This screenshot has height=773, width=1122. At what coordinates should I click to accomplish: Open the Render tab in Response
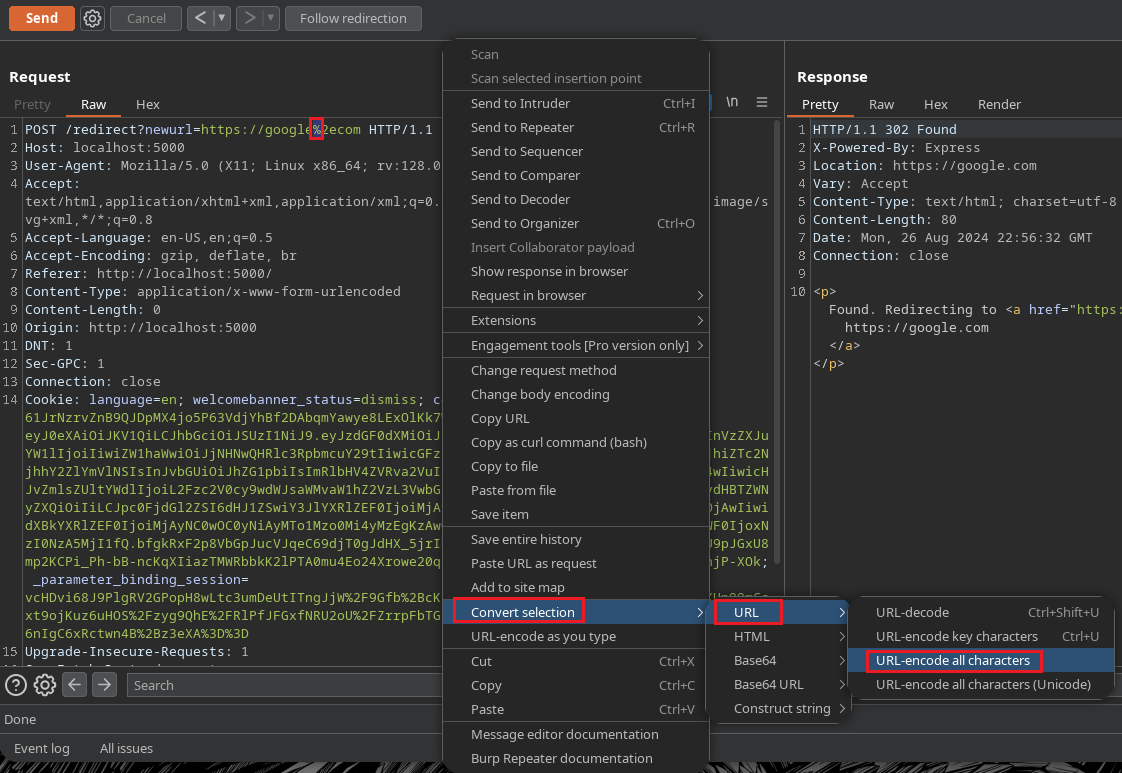(x=999, y=104)
